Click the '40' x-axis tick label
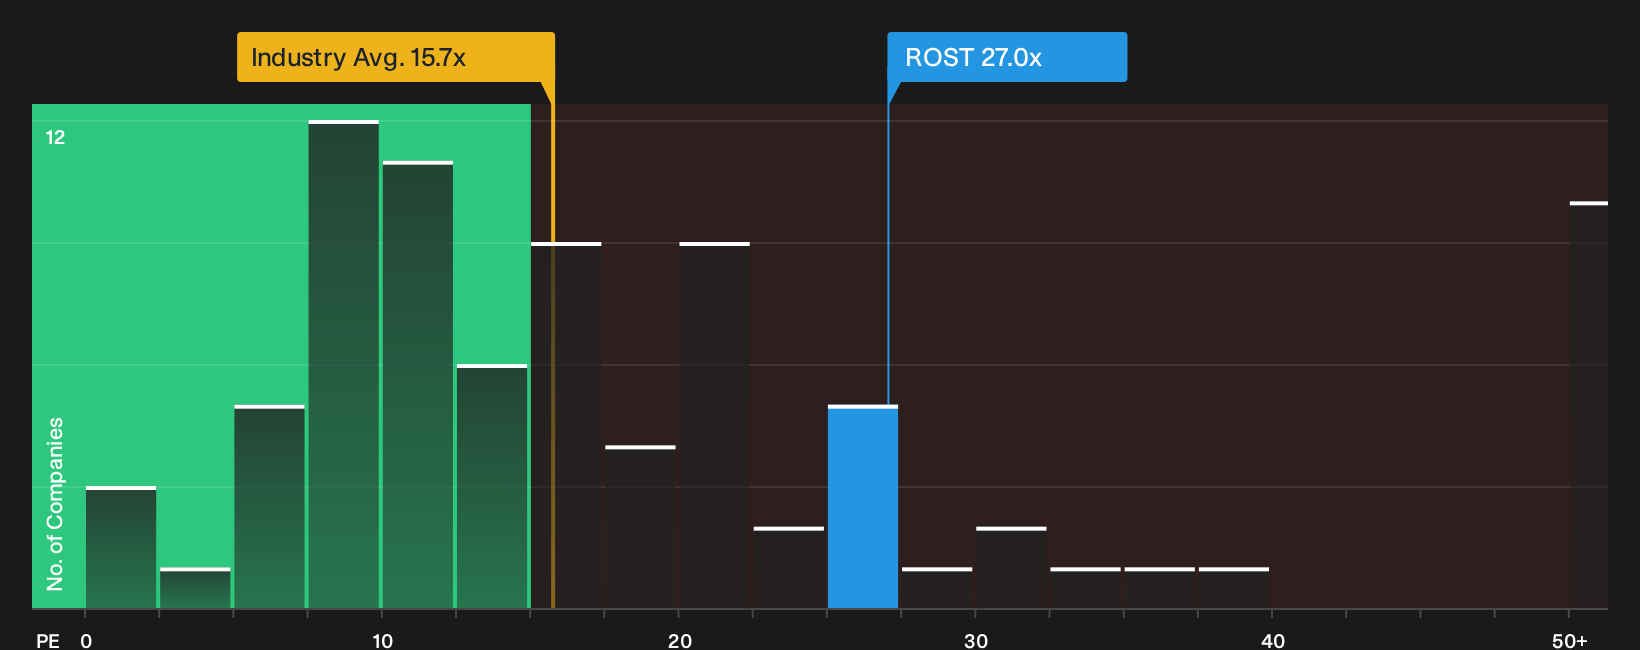The height and width of the screenshot is (650, 1640). click(x=1272, y=640)
